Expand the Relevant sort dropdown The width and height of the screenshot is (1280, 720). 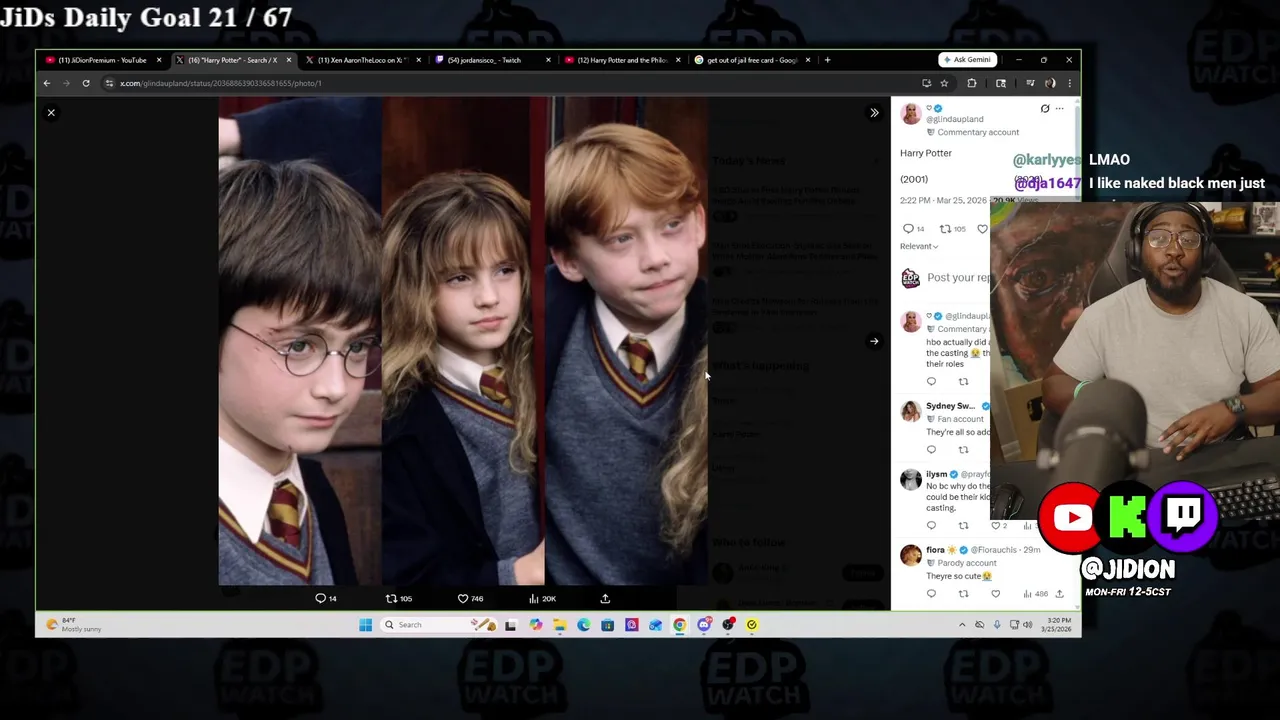[x=919, y=246]
